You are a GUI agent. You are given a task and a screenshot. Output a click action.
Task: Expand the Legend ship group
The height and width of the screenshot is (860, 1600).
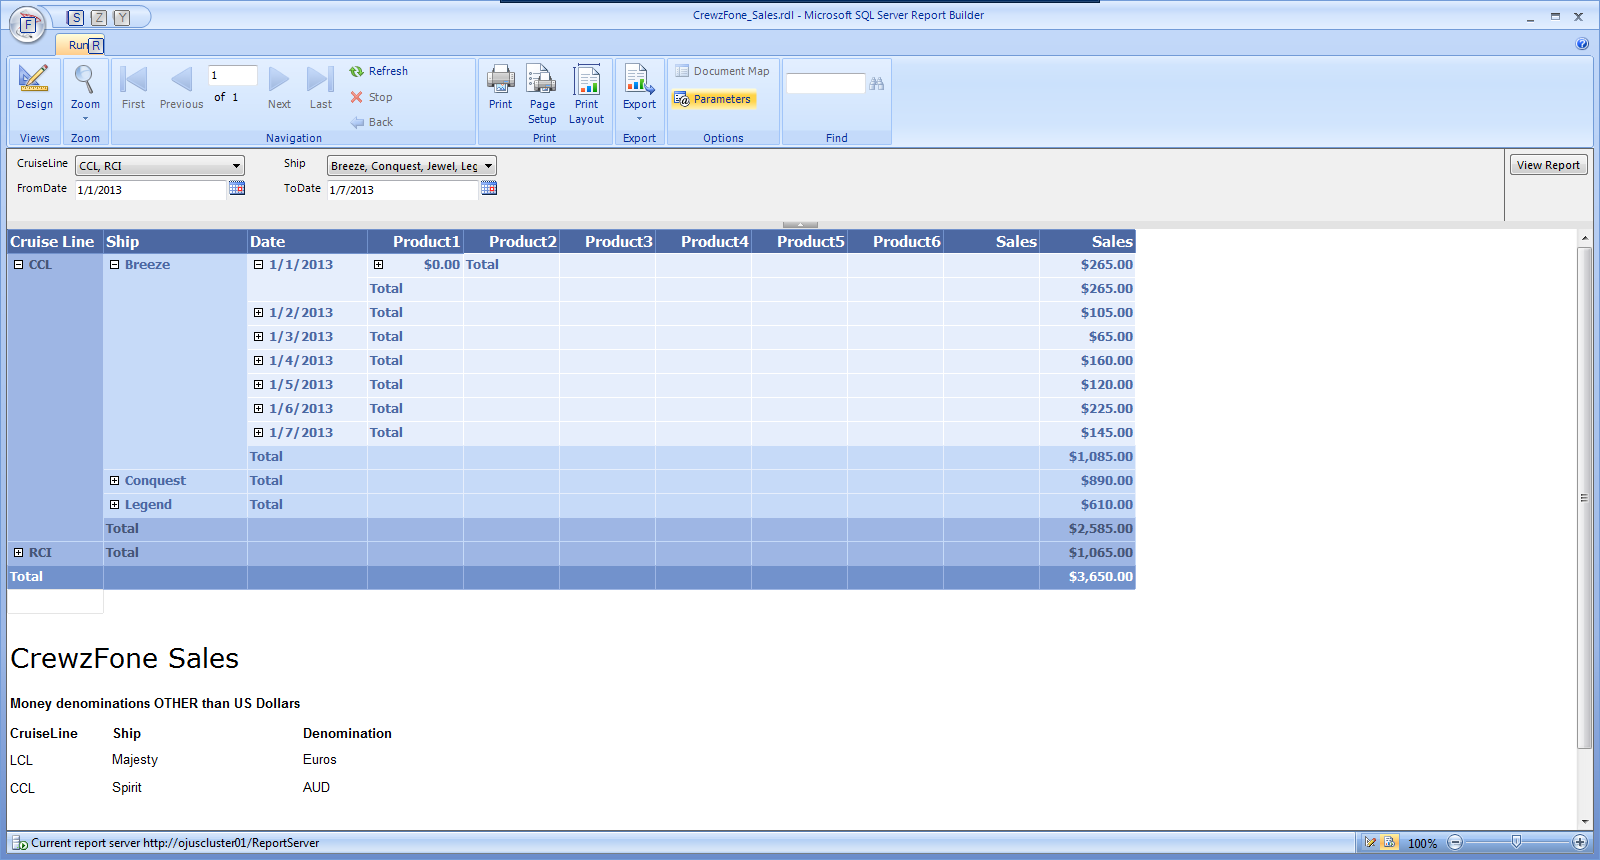(114, 505)
